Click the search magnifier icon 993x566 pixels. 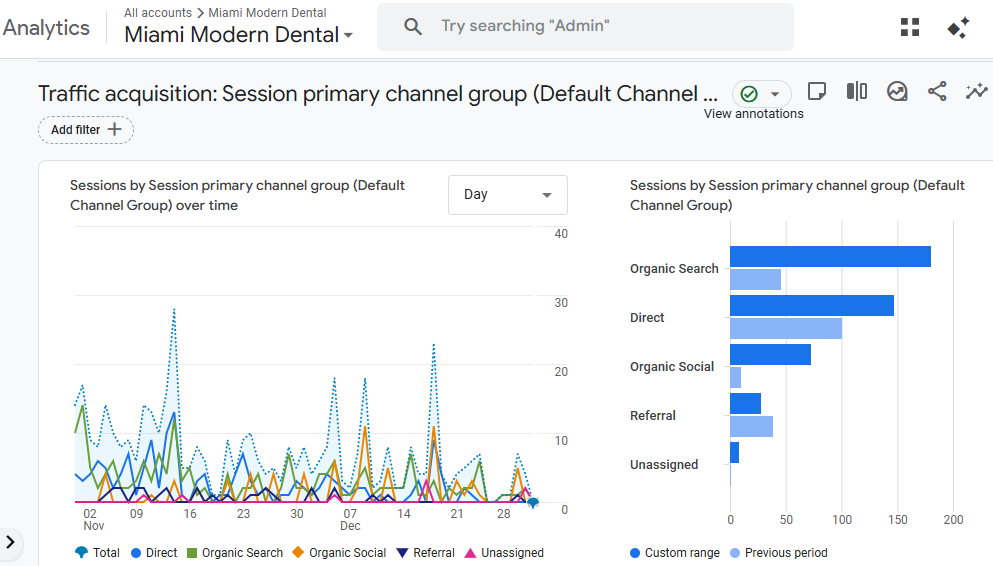413,27
